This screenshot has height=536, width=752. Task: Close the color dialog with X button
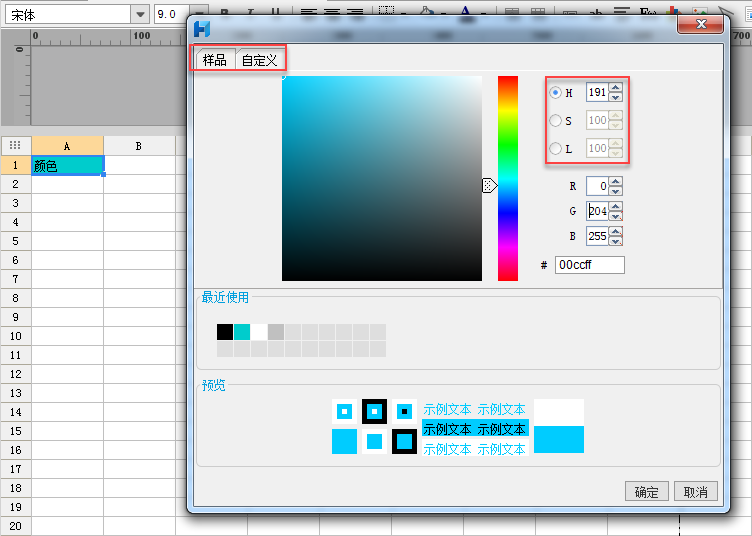click(701, 24)
